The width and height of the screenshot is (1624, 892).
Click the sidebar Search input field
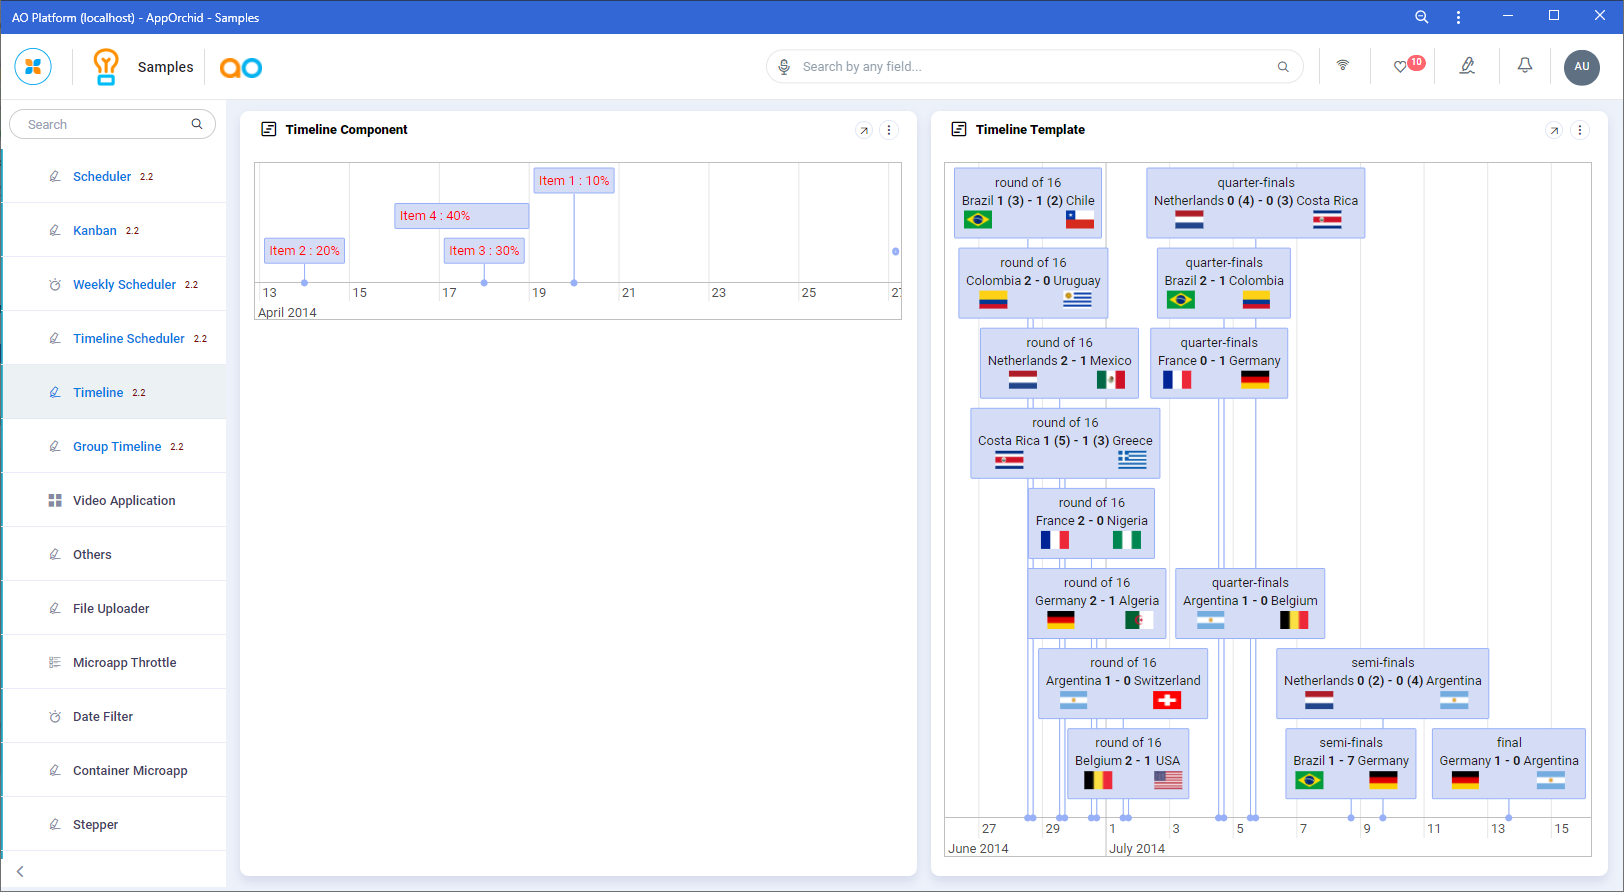105,125
